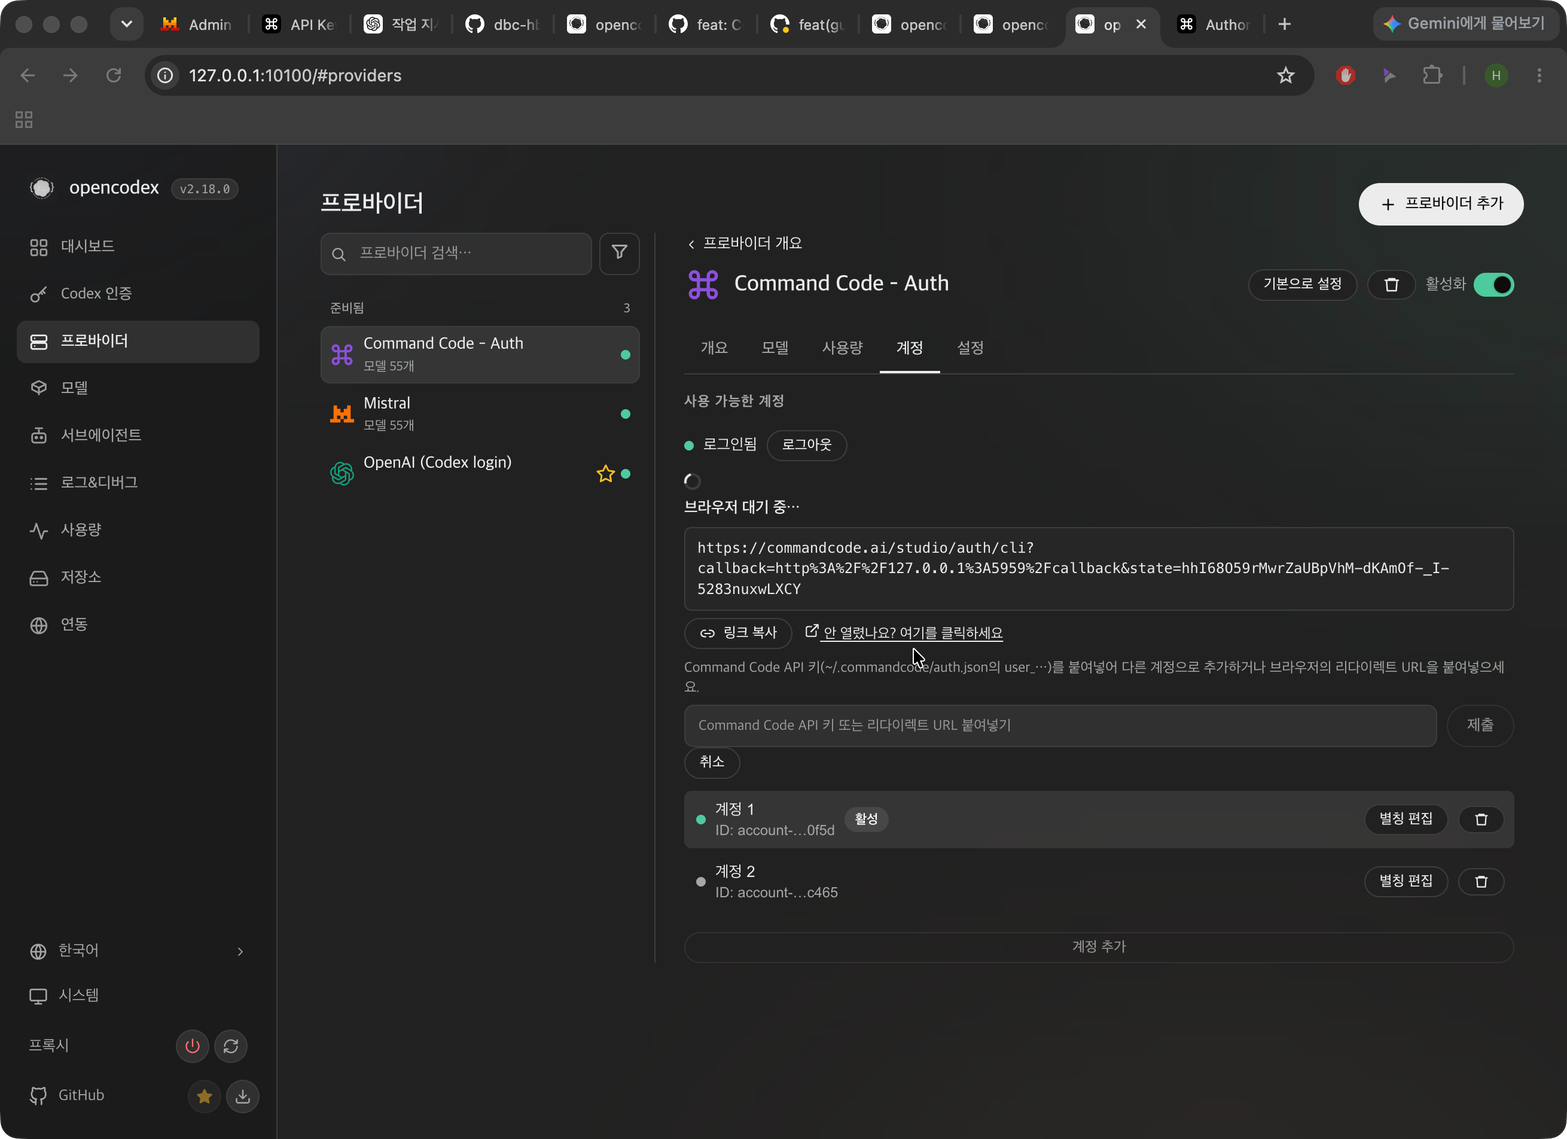1567x1139 pixels.
Task: Toggle the 활성화 switch off
Action: coord(1494,285)
